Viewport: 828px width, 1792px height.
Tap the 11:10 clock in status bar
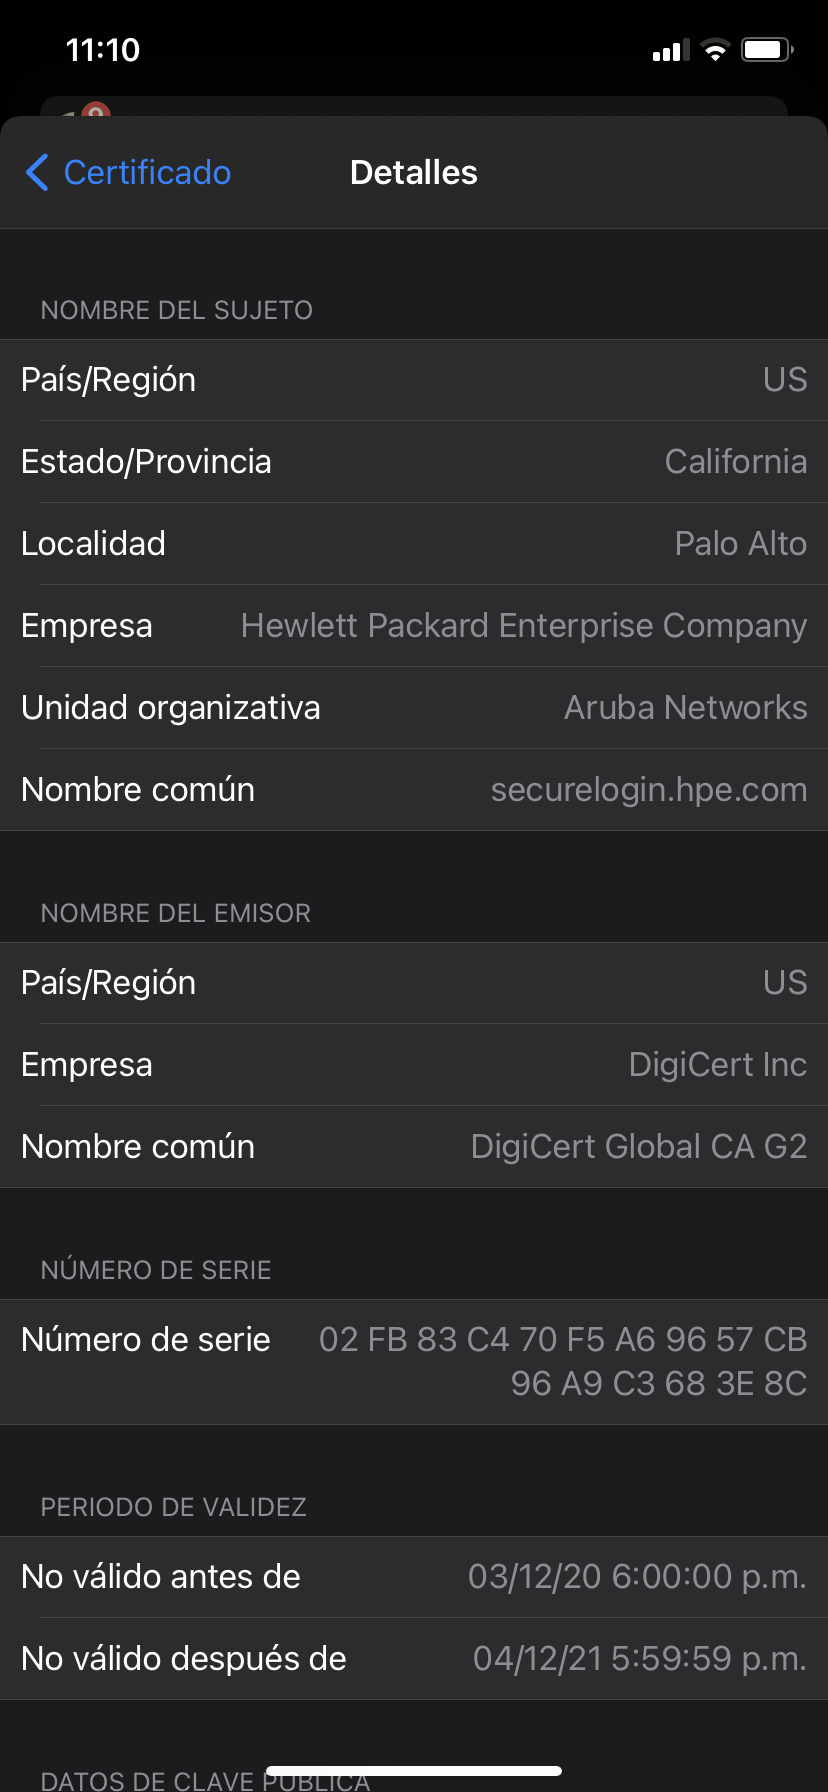tap(103, 50)
